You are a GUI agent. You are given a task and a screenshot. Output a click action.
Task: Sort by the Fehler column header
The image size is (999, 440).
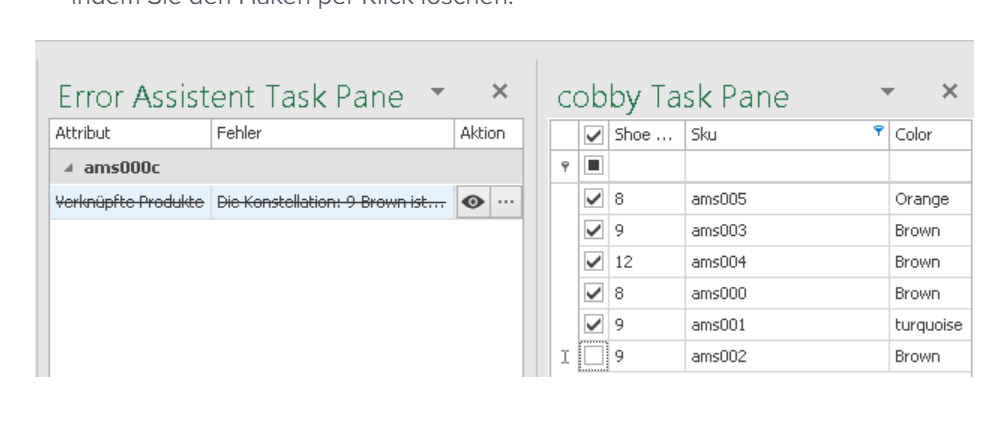tap(333, 134)
